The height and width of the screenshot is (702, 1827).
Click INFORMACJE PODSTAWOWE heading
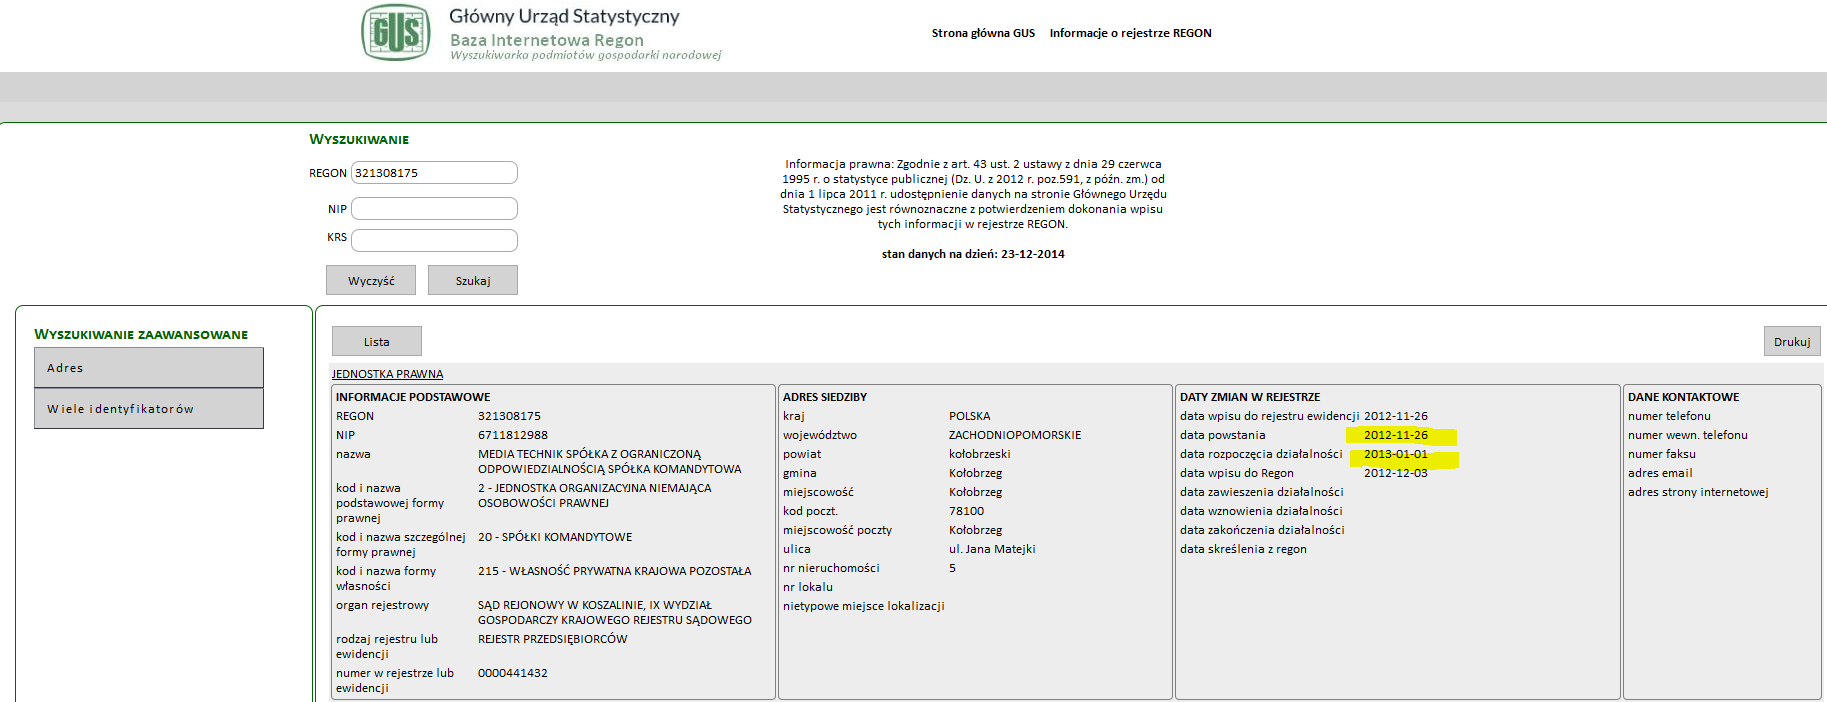click(x=413, y=397)
